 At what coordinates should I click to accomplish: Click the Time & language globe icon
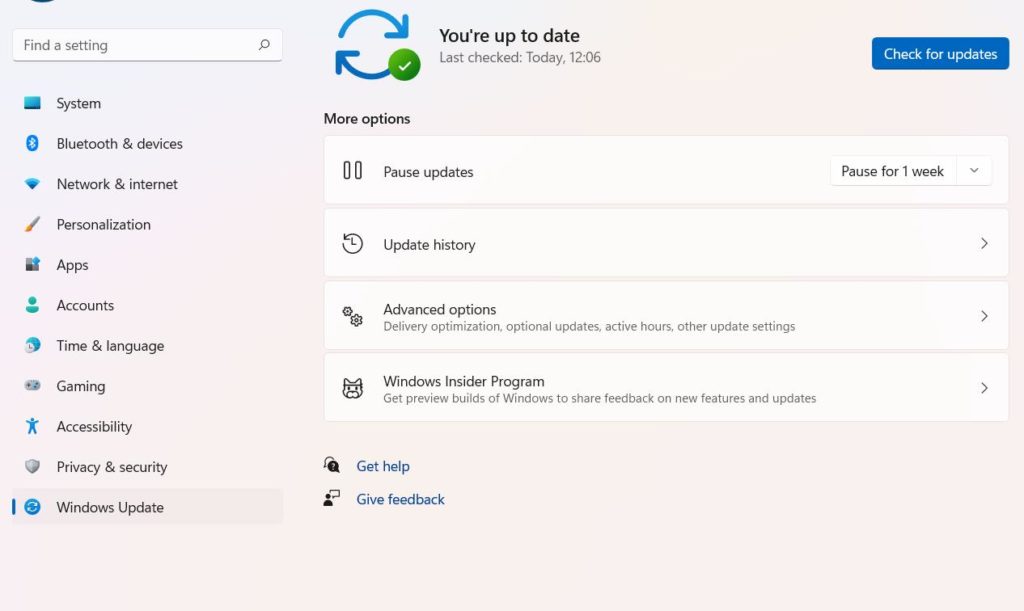[x=32, y=345]
